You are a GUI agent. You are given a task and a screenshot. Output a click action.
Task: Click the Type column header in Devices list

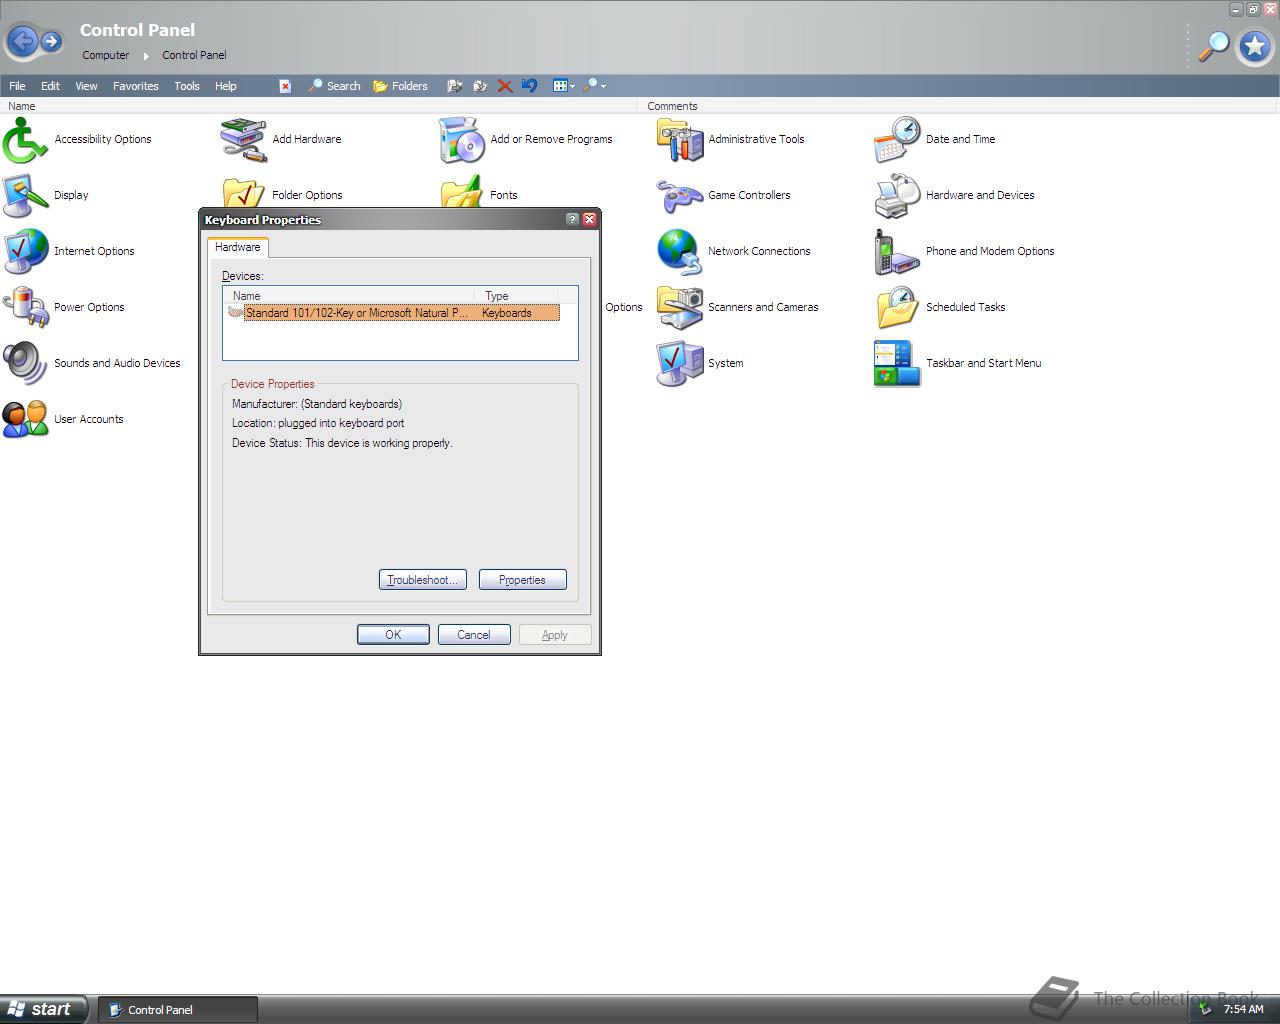tap(518, 296)
